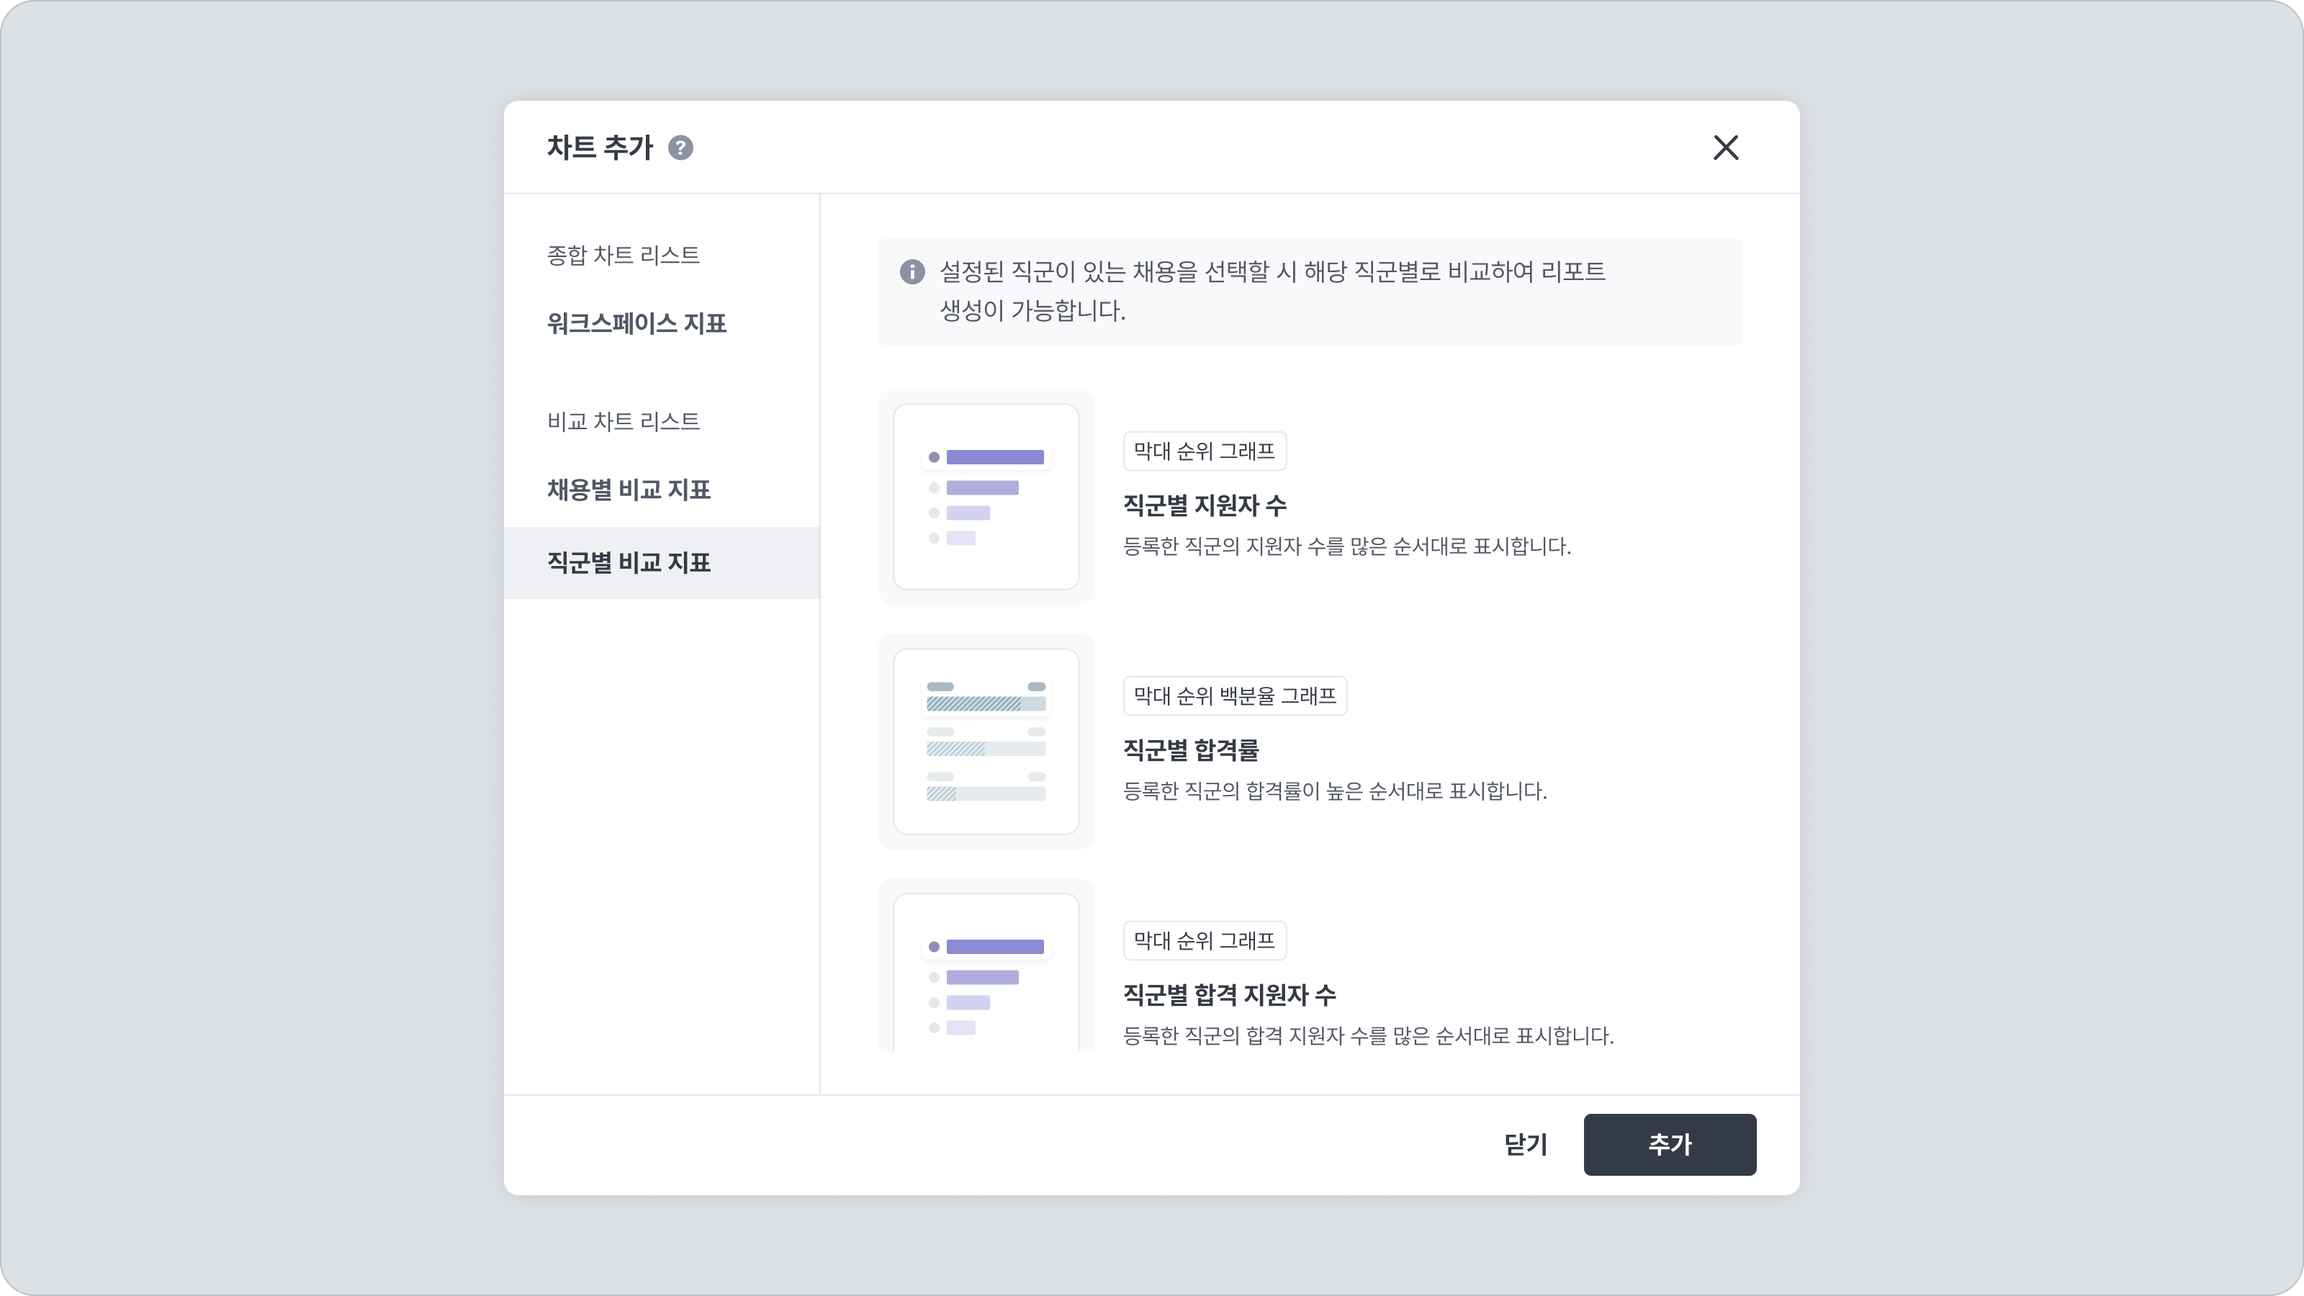The height and width of the screenshot is (1296, 2304).
Task: Select 직군별 비교 지표 sidebar item
Action: [x=629, y=563]
